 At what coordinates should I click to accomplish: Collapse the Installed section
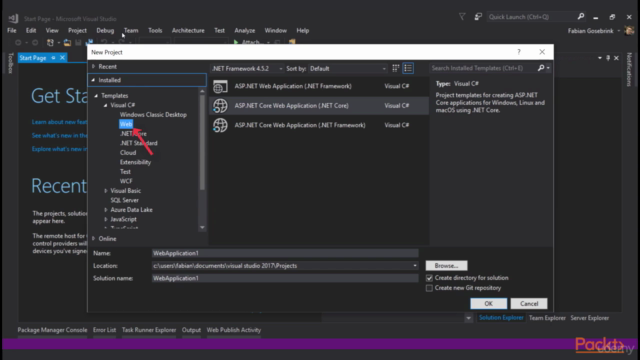[93, 80]
